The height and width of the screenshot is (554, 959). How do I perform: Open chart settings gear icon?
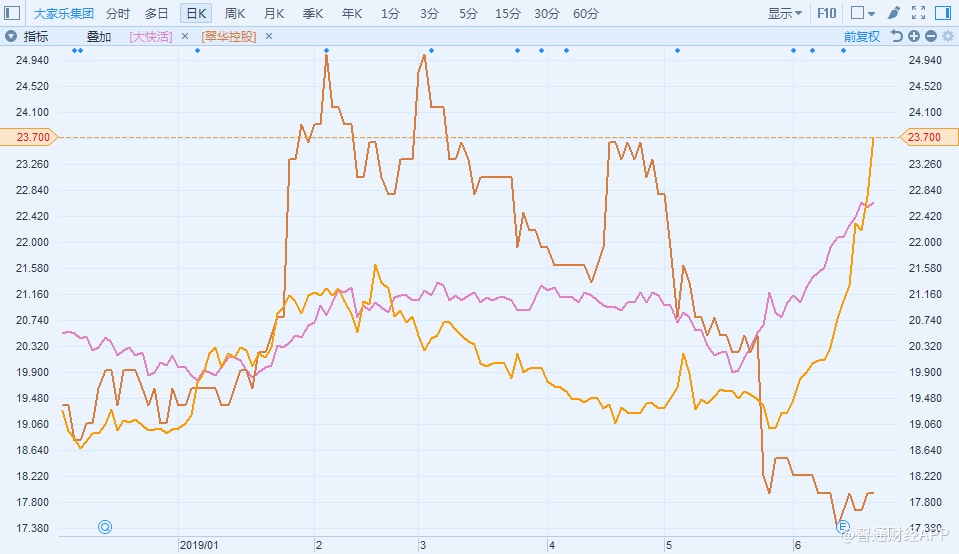946,36
